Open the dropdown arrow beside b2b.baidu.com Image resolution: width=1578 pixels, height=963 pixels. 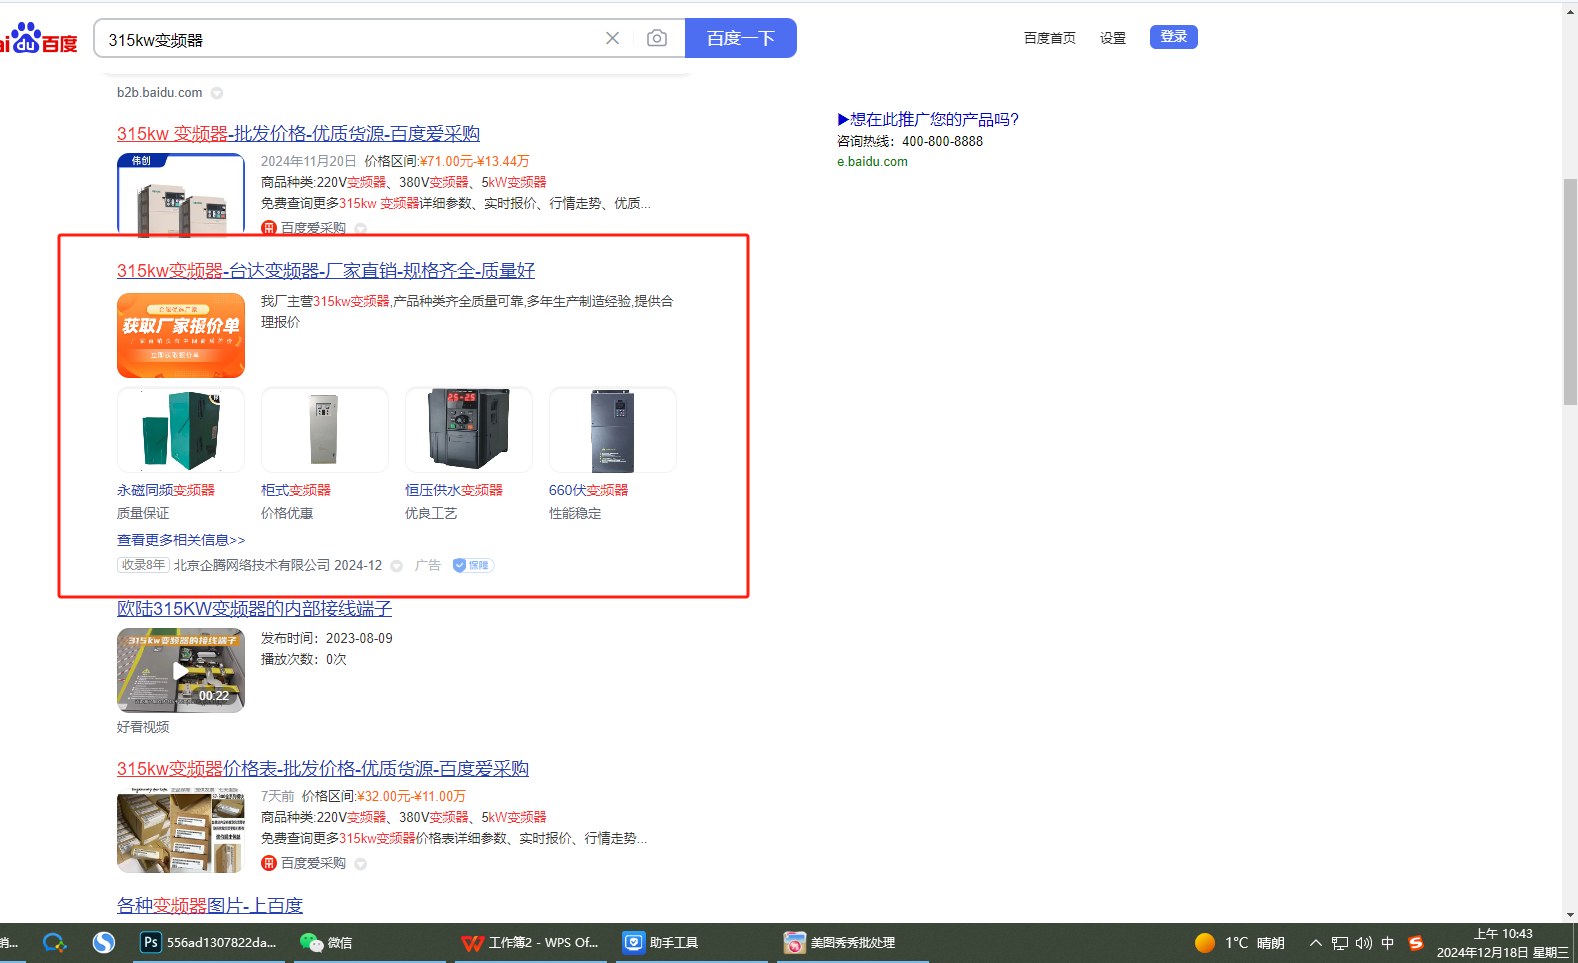(217, 93)
